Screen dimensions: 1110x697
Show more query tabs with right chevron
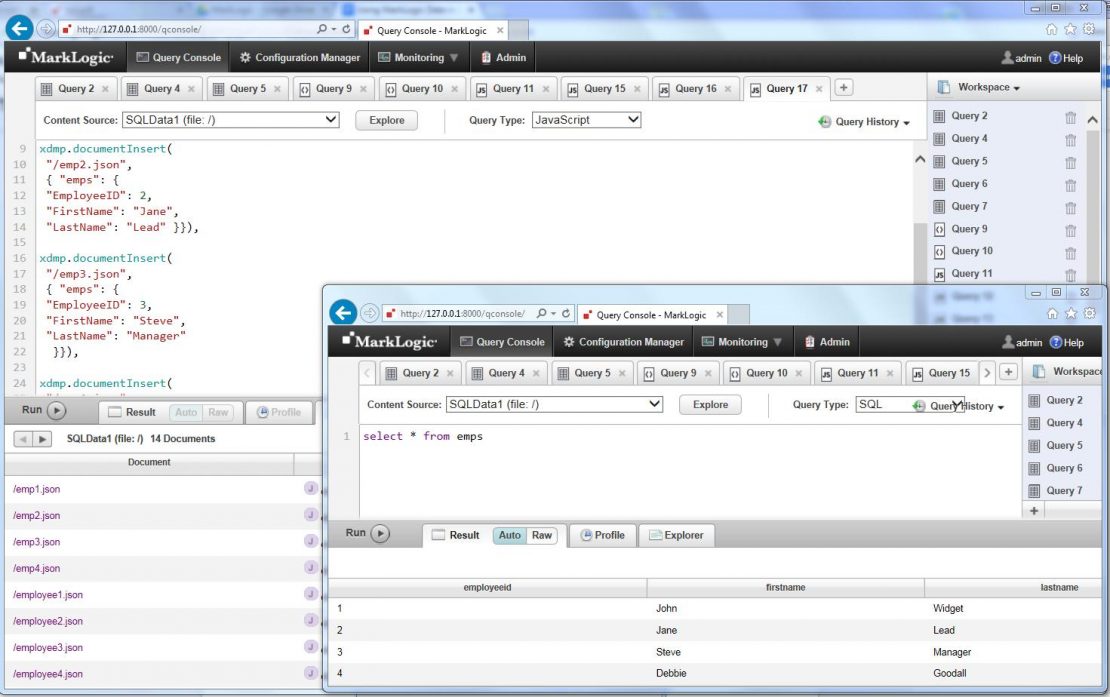(x=987, y=372)
